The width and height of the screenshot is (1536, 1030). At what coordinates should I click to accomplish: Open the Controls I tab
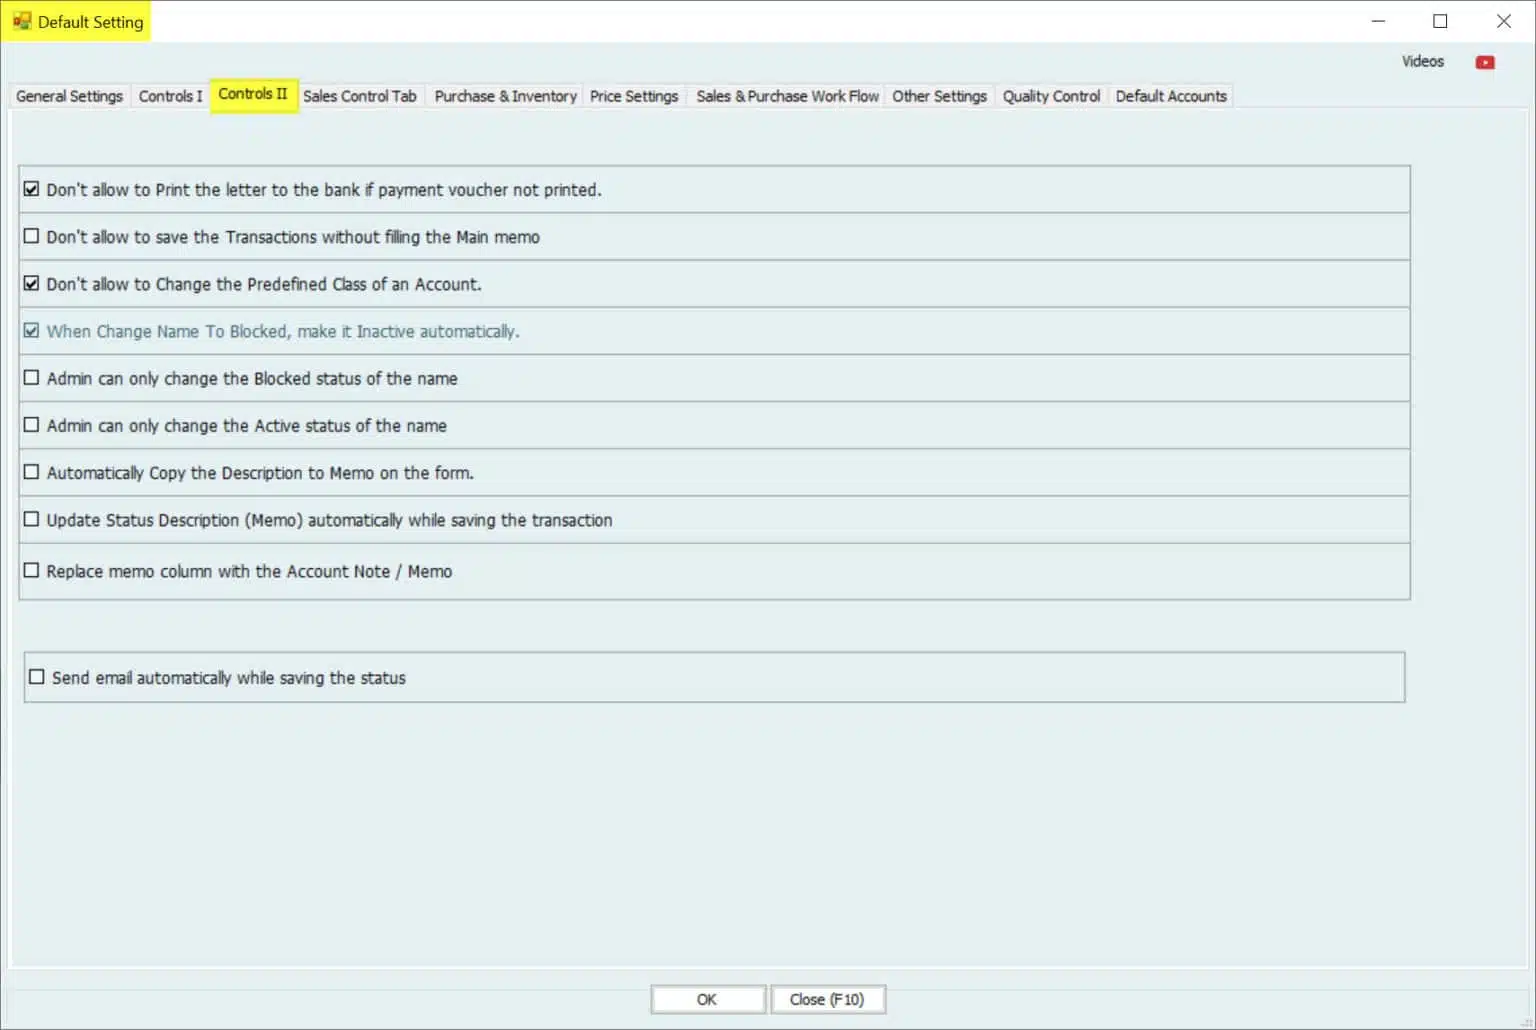pyautogui.click(x=170, y=96)
